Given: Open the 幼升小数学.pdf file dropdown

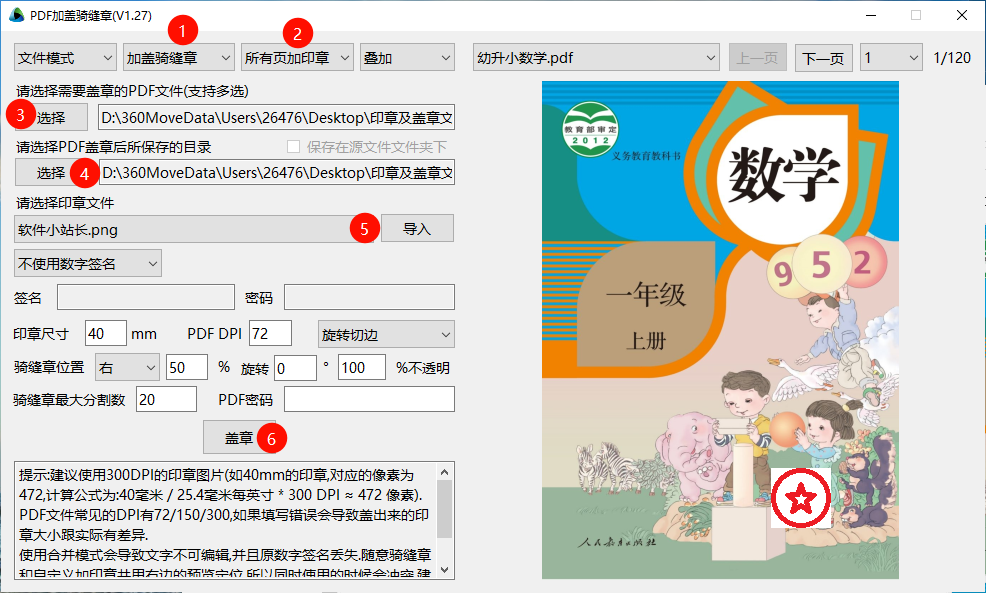Looking at the screenshot, I should click(596, 58).
